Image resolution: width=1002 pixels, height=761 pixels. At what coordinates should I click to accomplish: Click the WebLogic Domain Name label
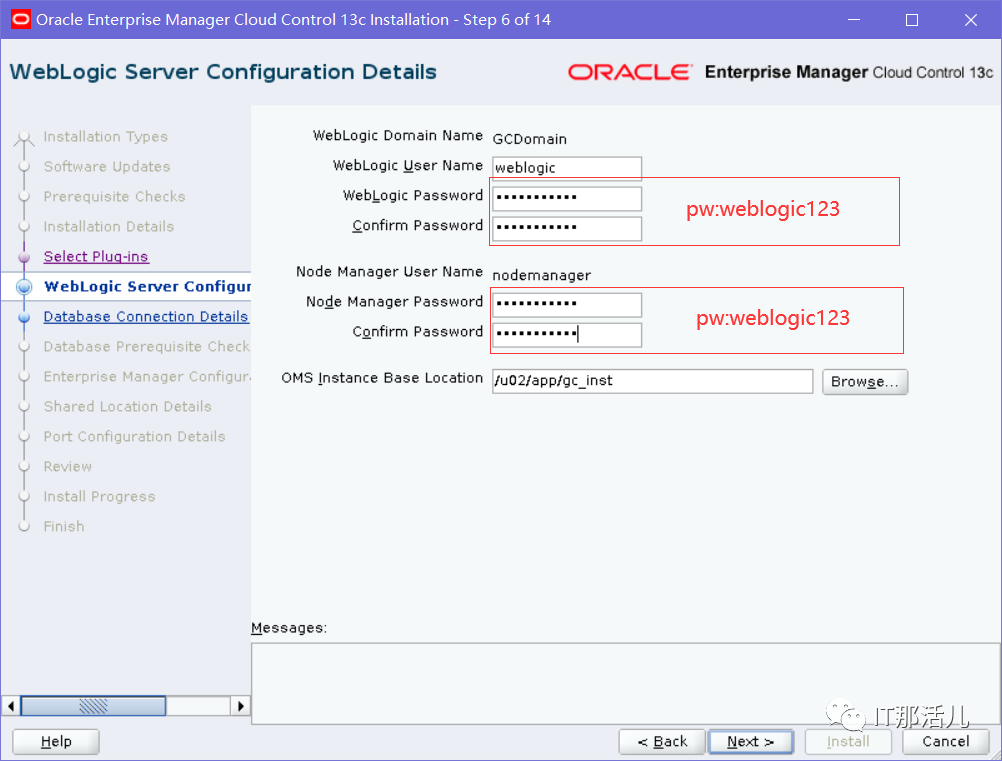pyautogui.click(x=397, y=135)
